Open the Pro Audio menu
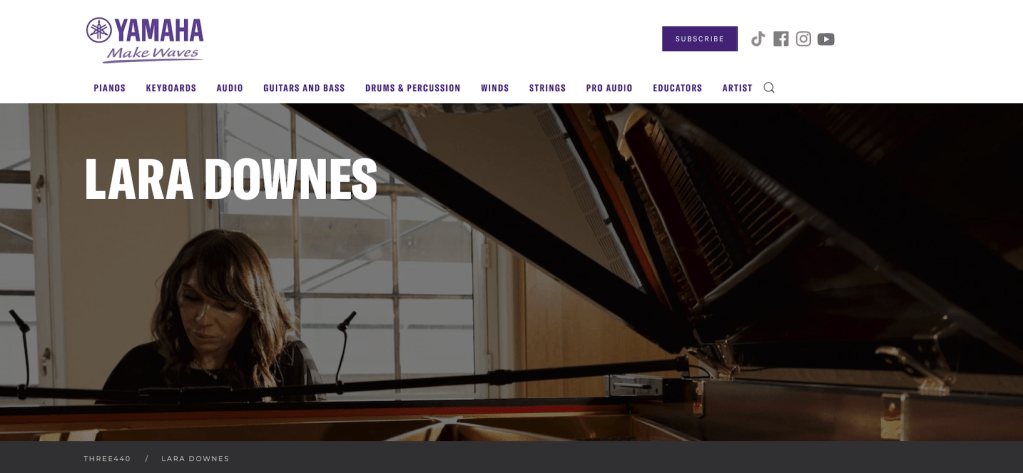Screen dimensions: 1023x473 (609, 88)
